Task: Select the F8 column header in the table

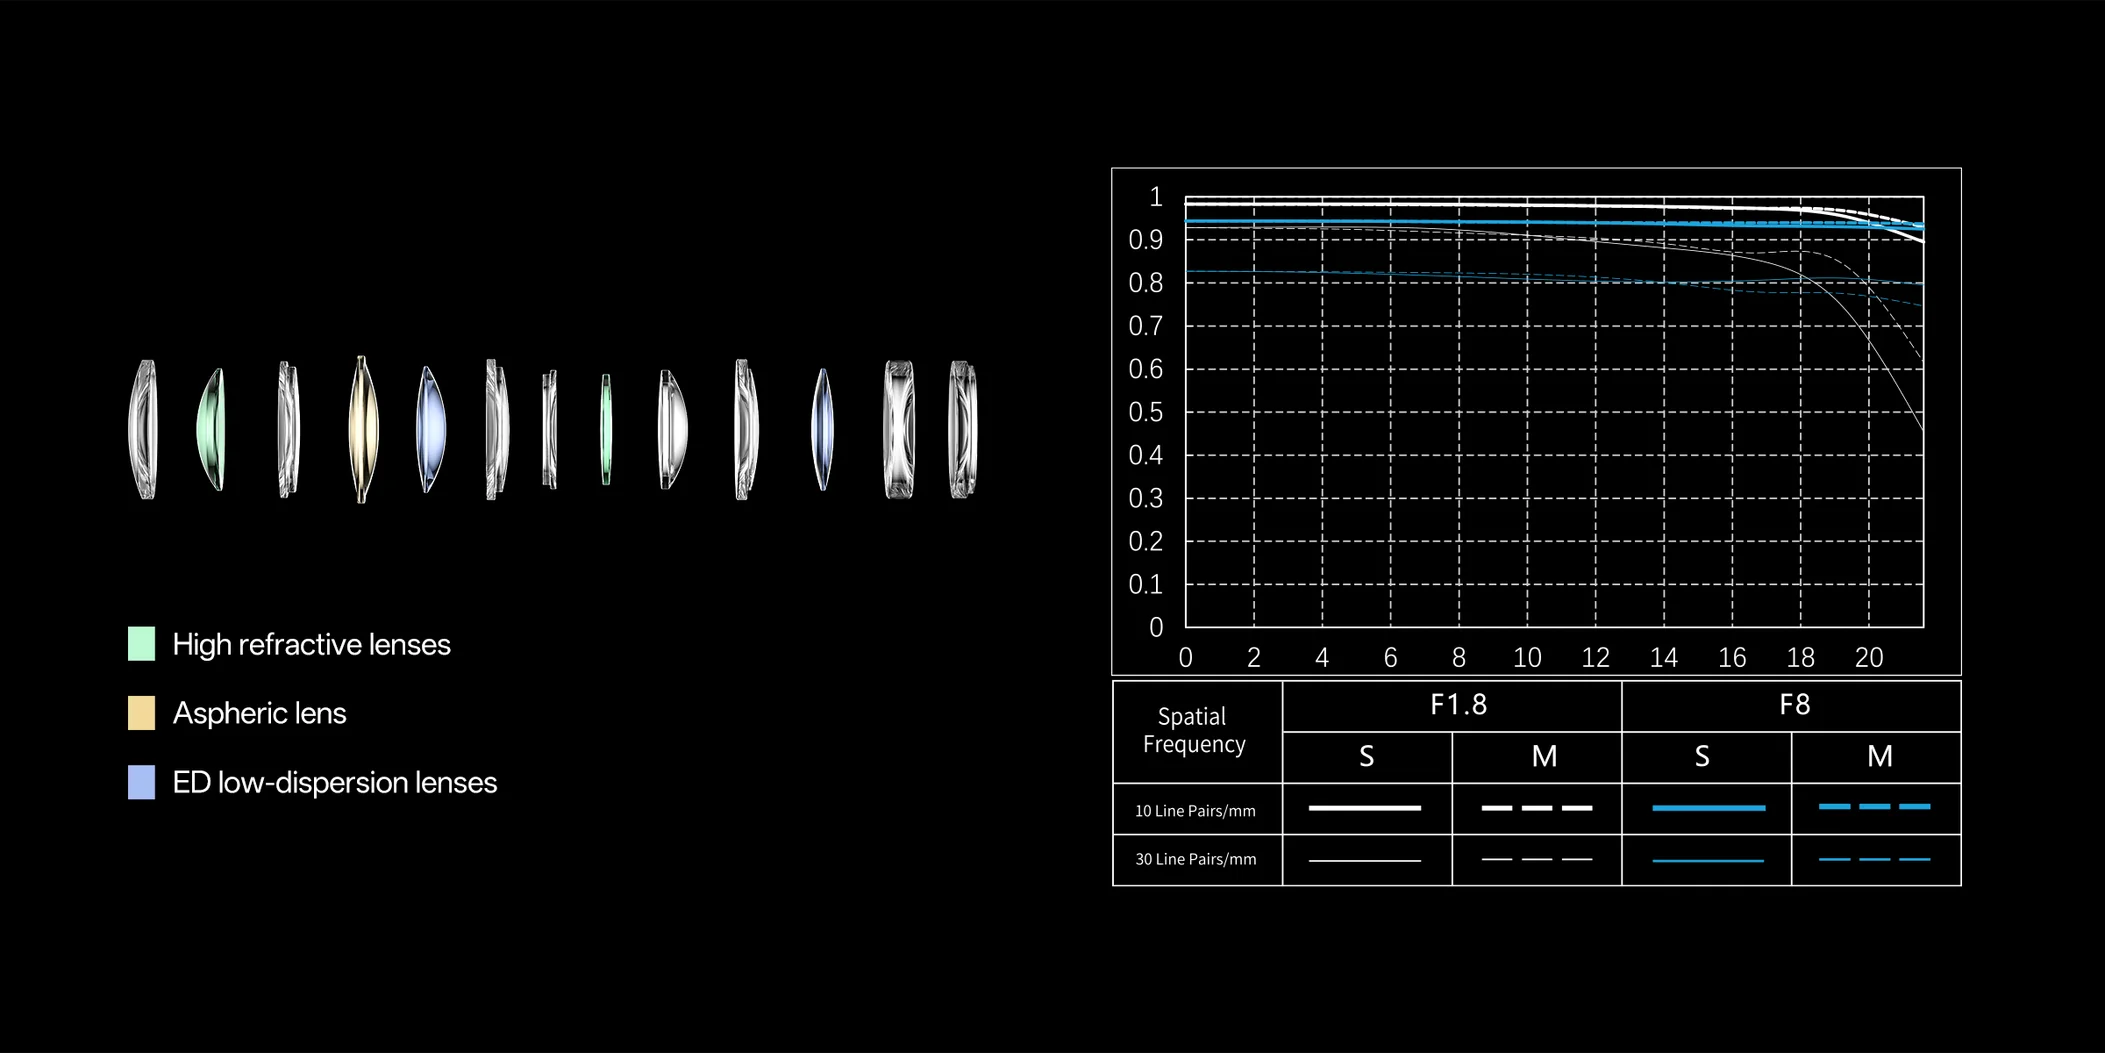Action: 1794,705
